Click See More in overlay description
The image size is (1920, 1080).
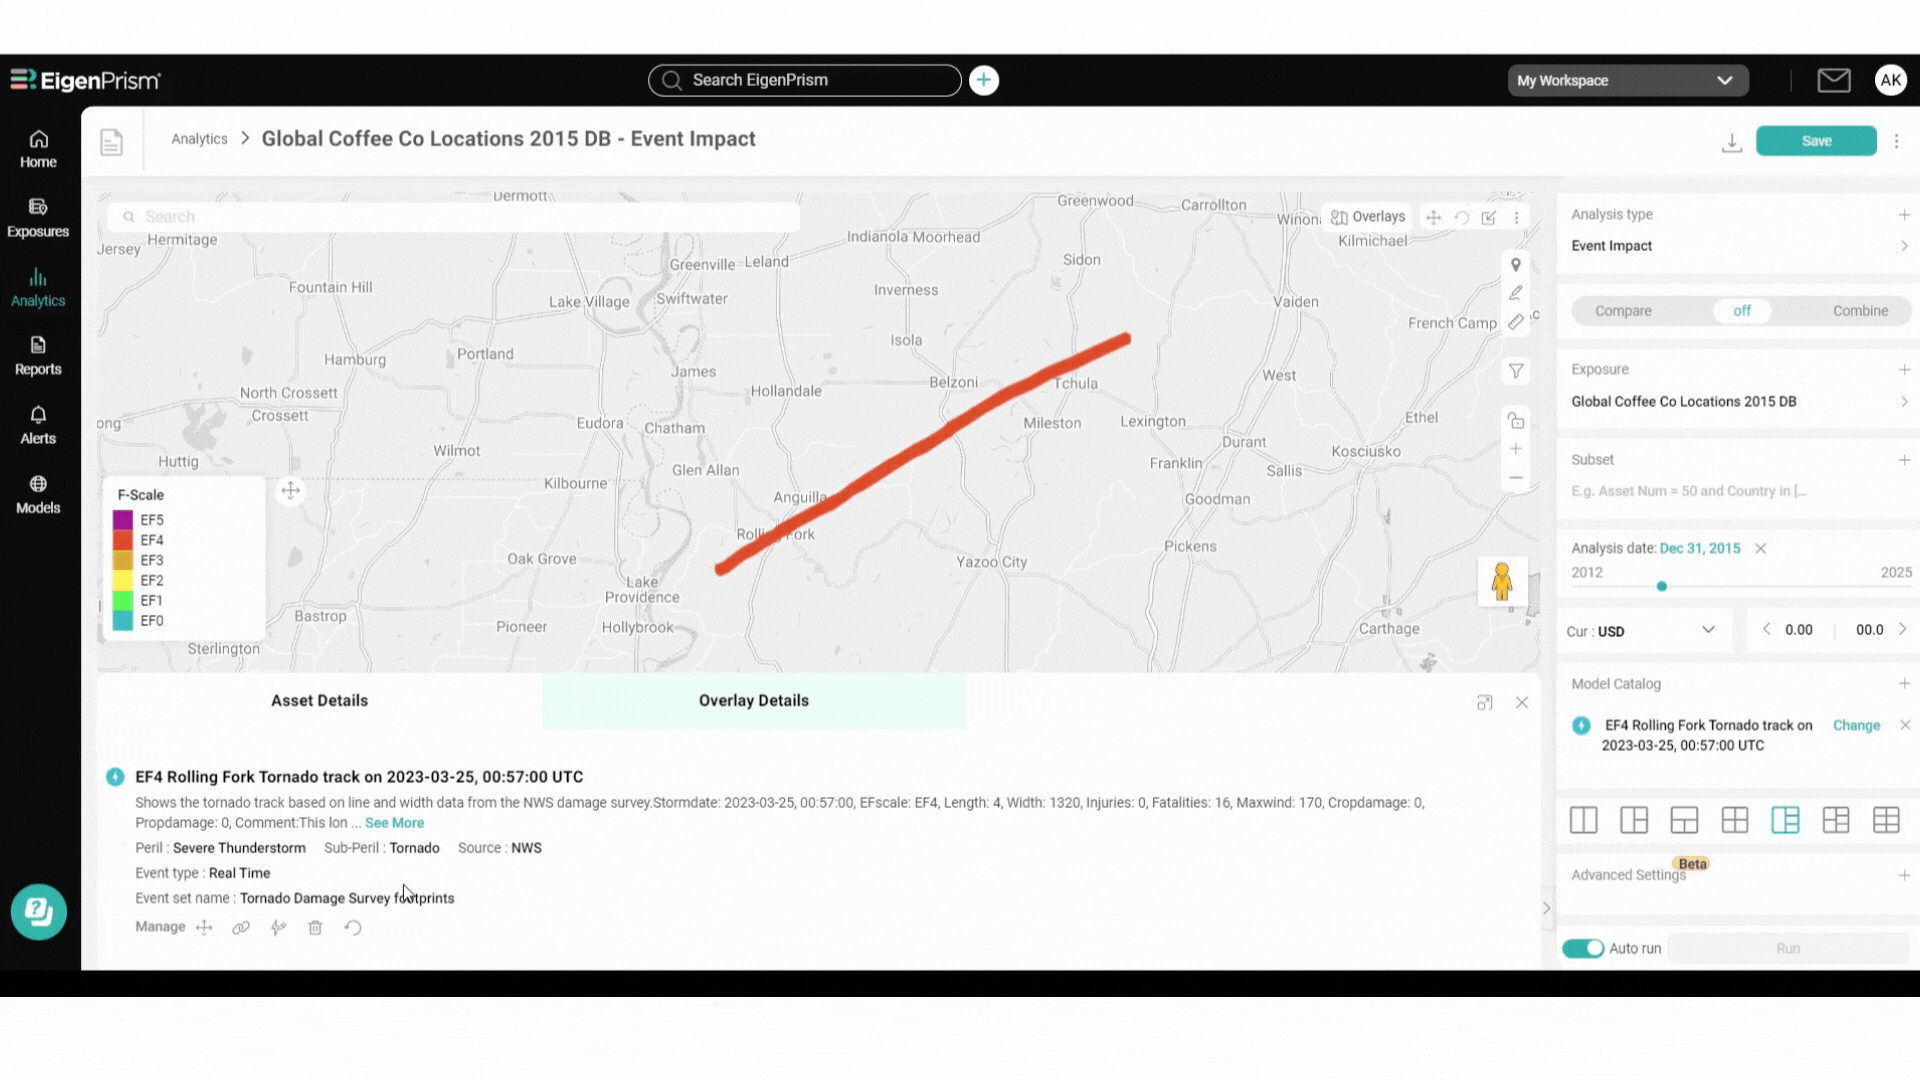(394, 823)
